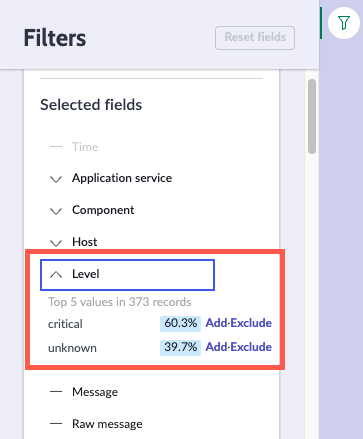Image resolution: width=363 pixels, height=439 pixels.
Task: Add the unknown level filter
Action: click(x=216, y=347)
